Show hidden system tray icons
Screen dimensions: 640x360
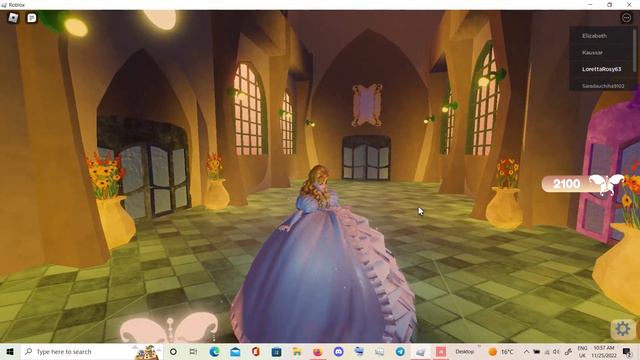[x=526, y=351]
